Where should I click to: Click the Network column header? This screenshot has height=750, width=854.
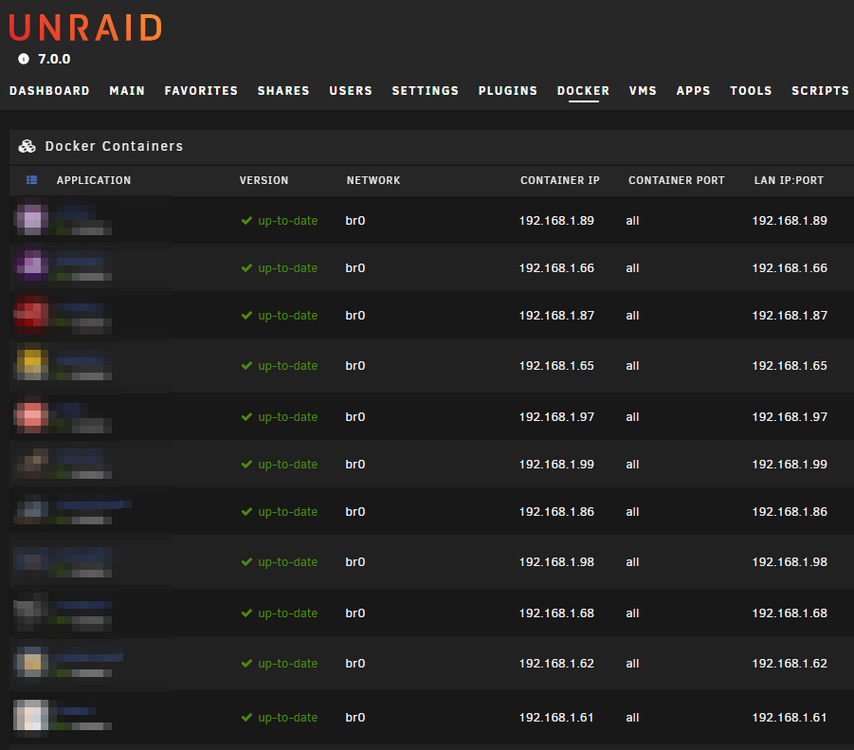click(x=374, y=180)
